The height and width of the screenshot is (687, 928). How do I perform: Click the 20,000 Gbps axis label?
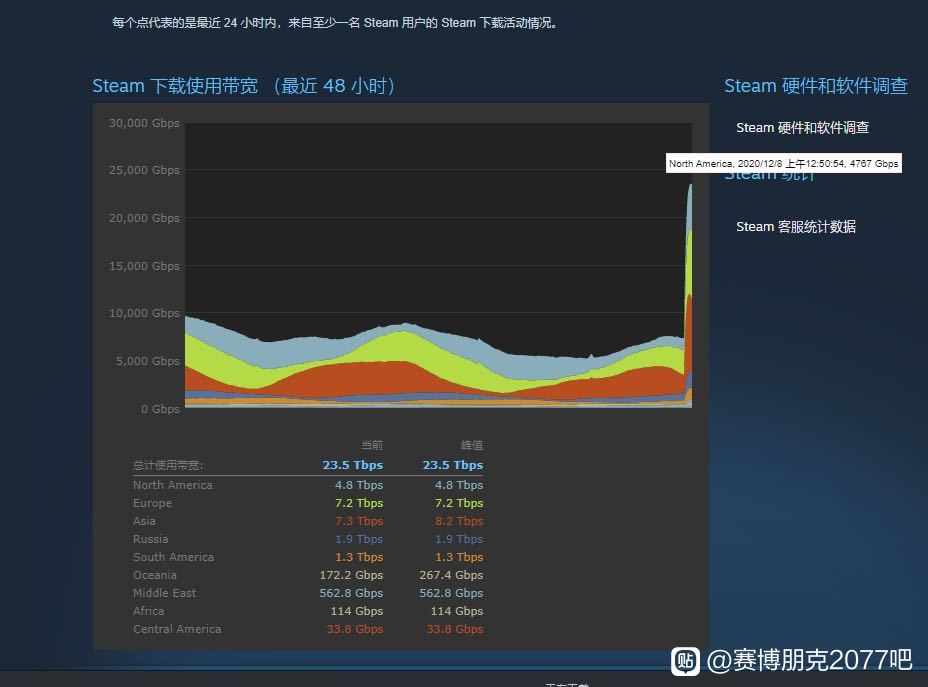click(x=144, y=218)
